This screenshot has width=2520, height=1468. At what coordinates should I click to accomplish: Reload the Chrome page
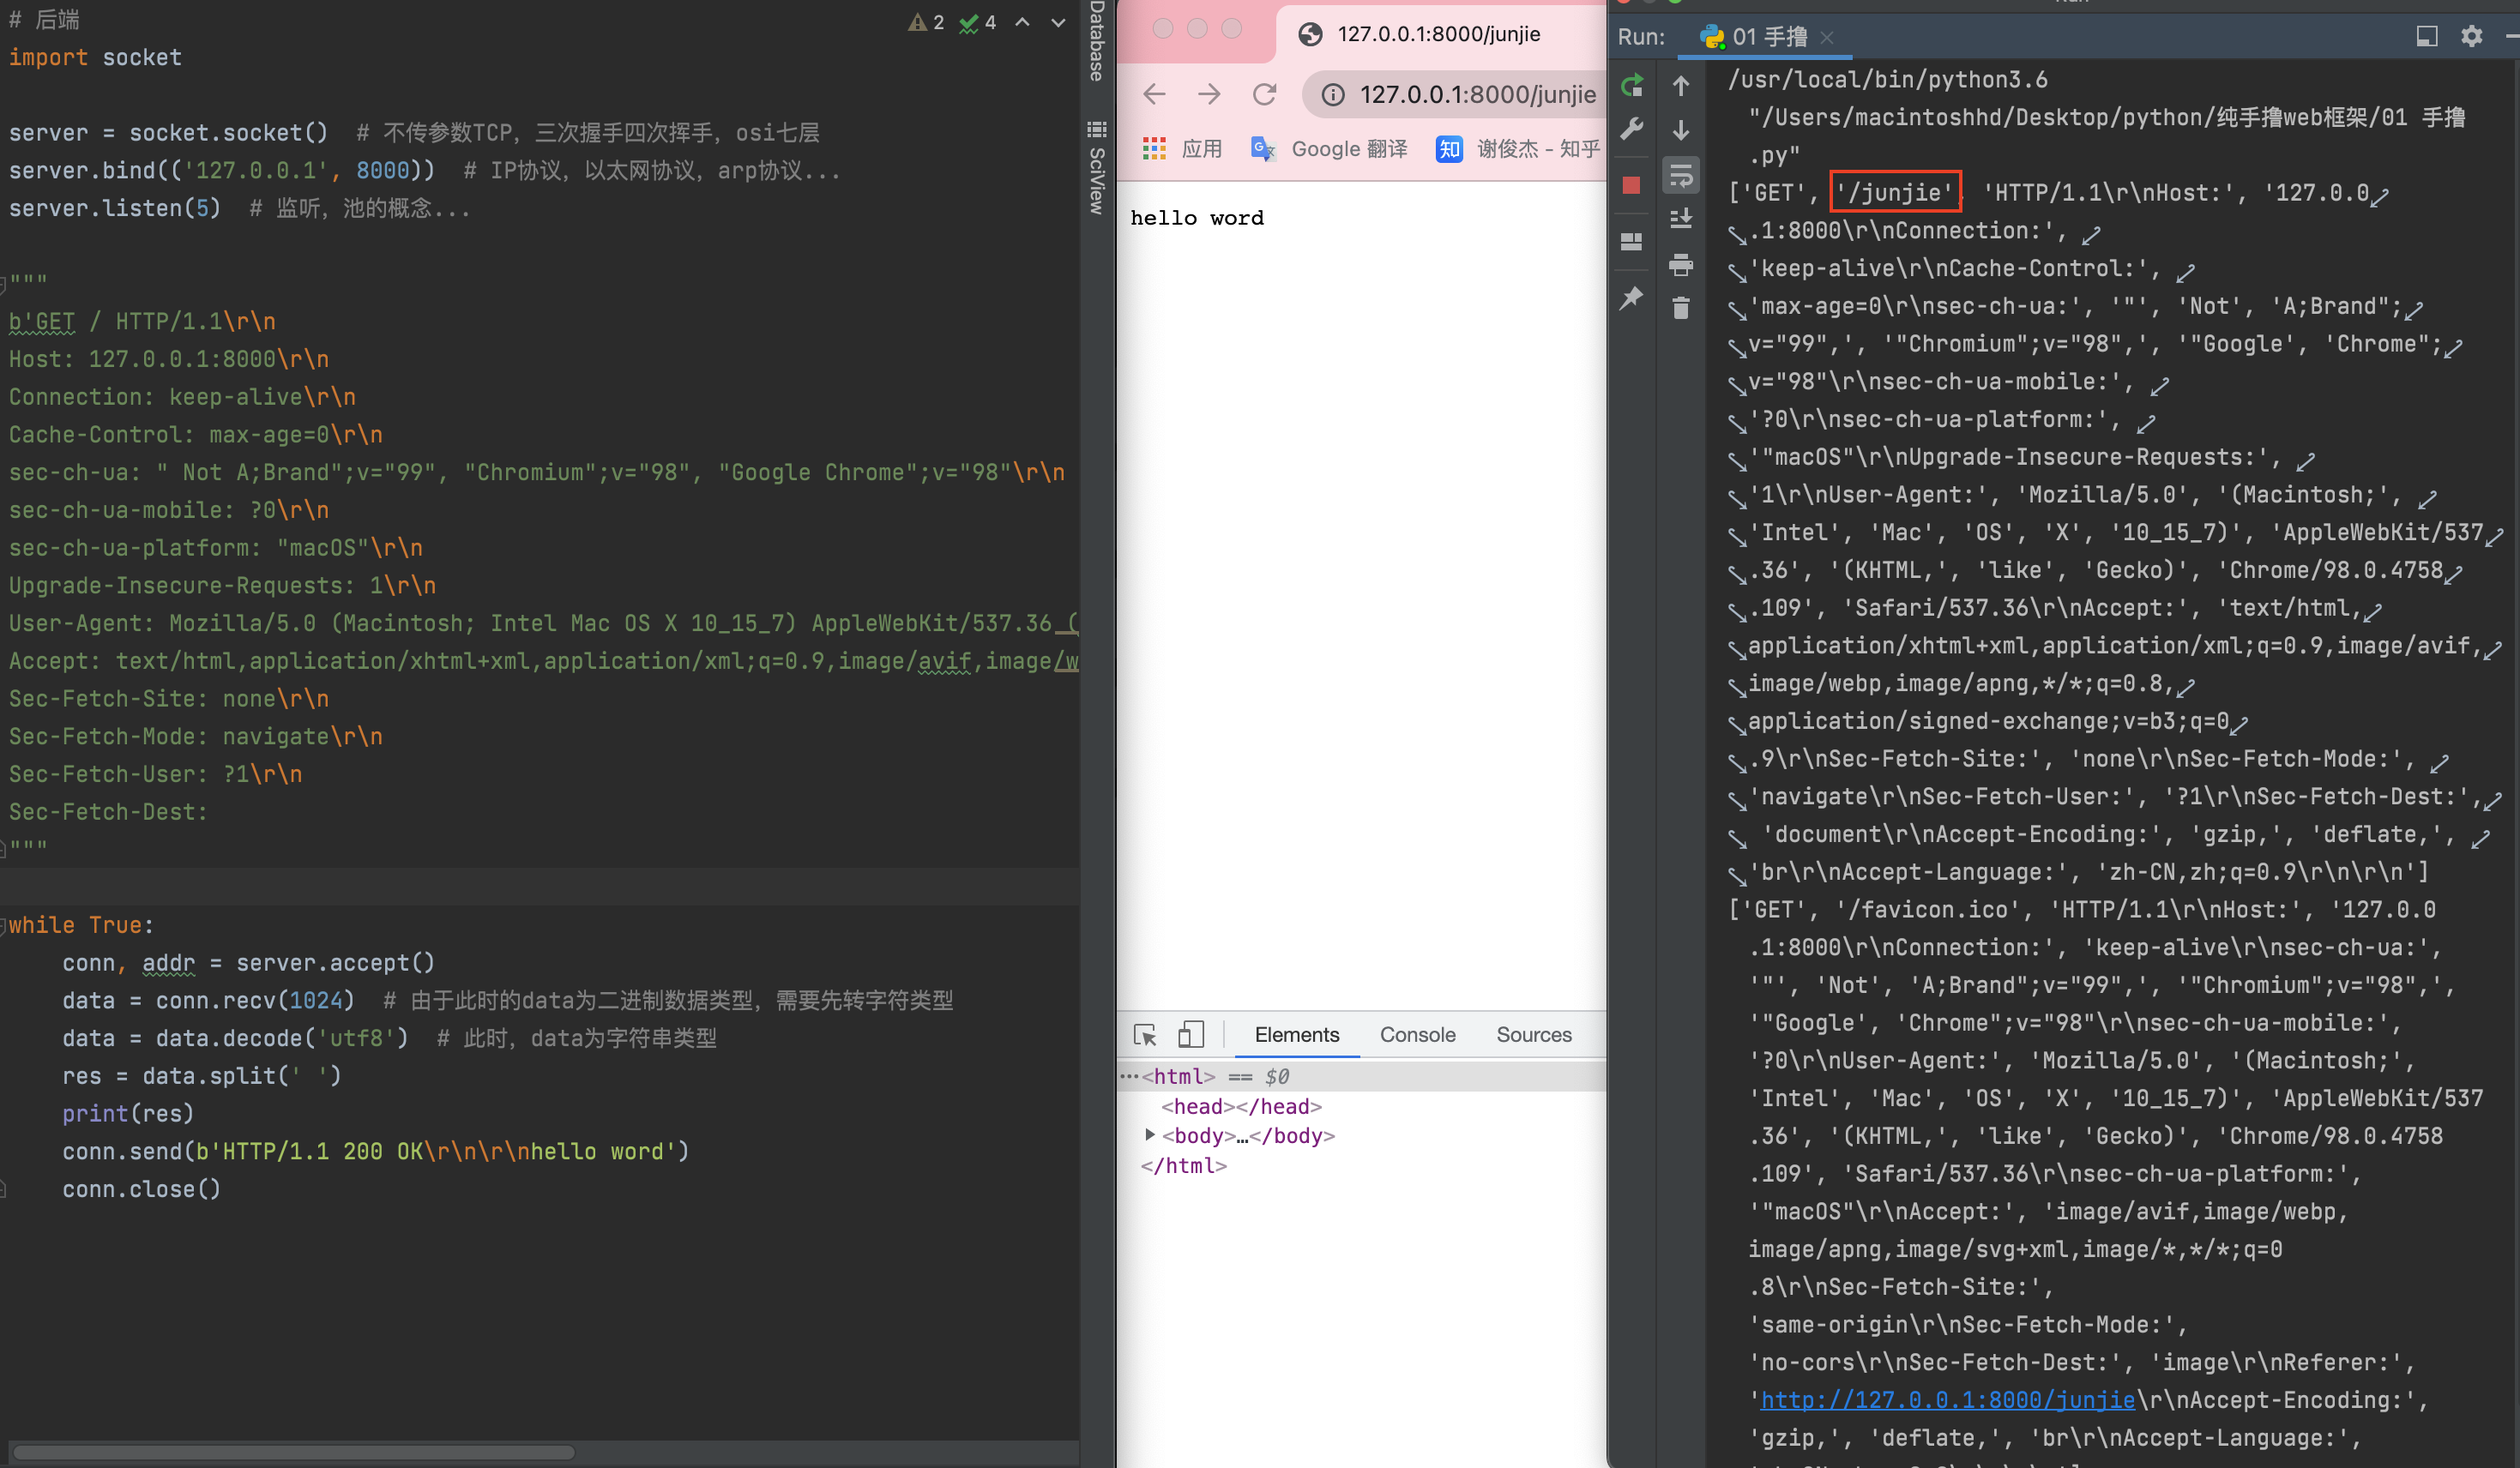[1265, 94]
